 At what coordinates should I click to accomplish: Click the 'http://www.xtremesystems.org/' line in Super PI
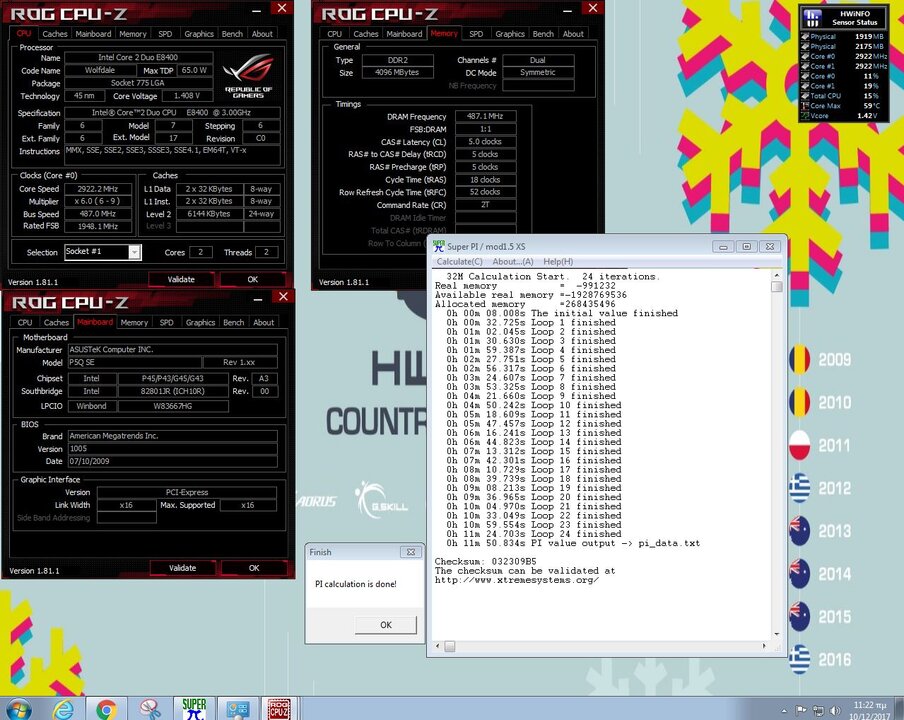(x=517, y=580)
